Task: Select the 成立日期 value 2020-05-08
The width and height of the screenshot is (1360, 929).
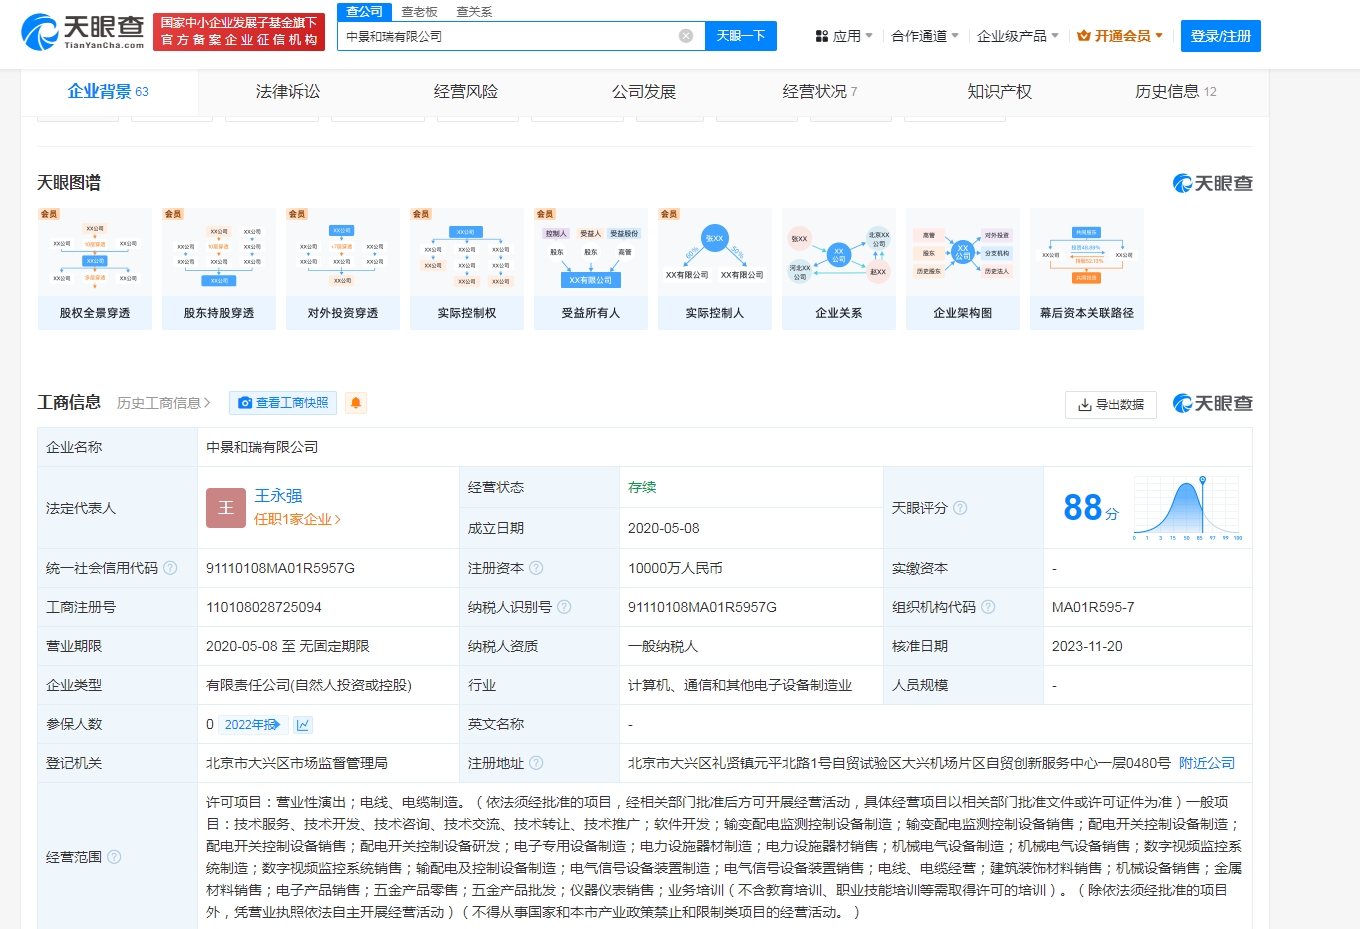Action: (x=664, y=528)
